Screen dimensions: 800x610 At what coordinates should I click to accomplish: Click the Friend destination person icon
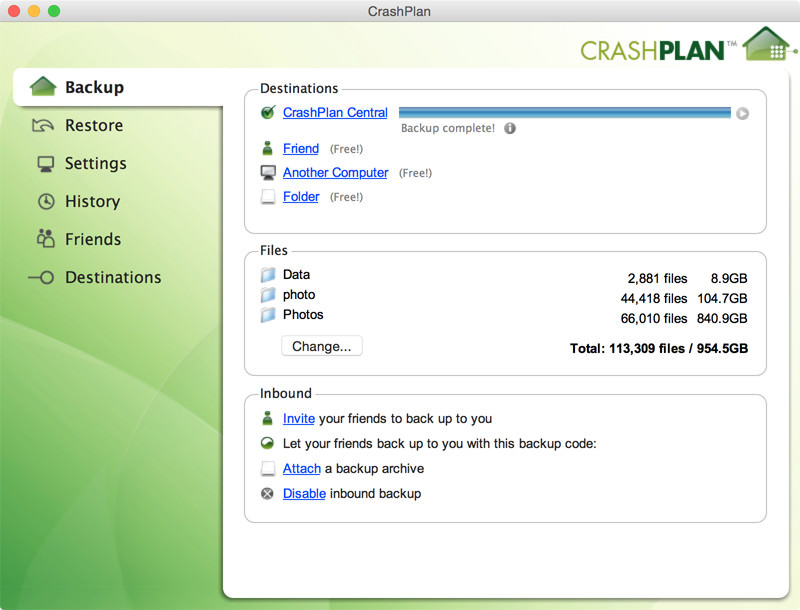(x=267, y=148)
